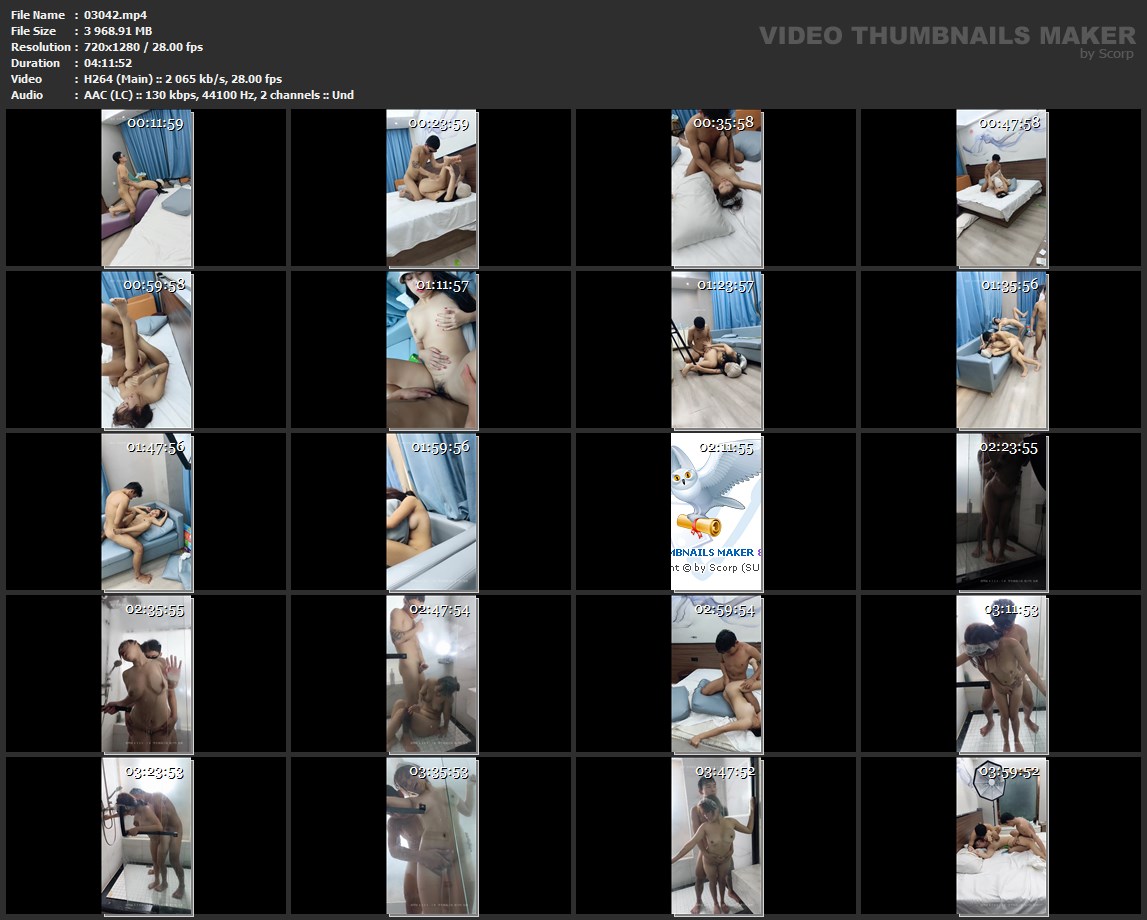Image resolution: width=1147 pixels, height=920 pixels.
Task: Select the frame at 01:47:56
Action: tap(147, 512)
